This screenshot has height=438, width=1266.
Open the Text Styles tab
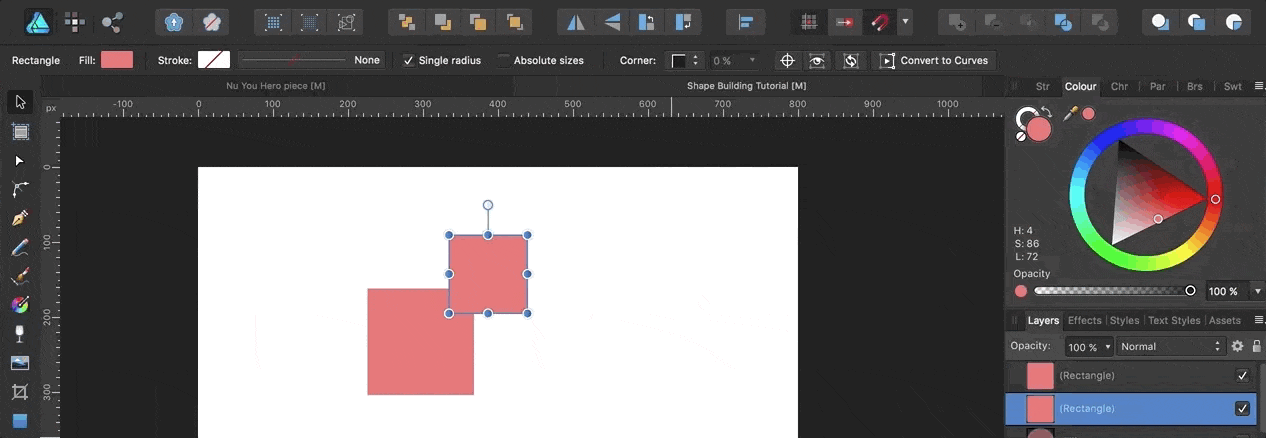[1174, 321]
